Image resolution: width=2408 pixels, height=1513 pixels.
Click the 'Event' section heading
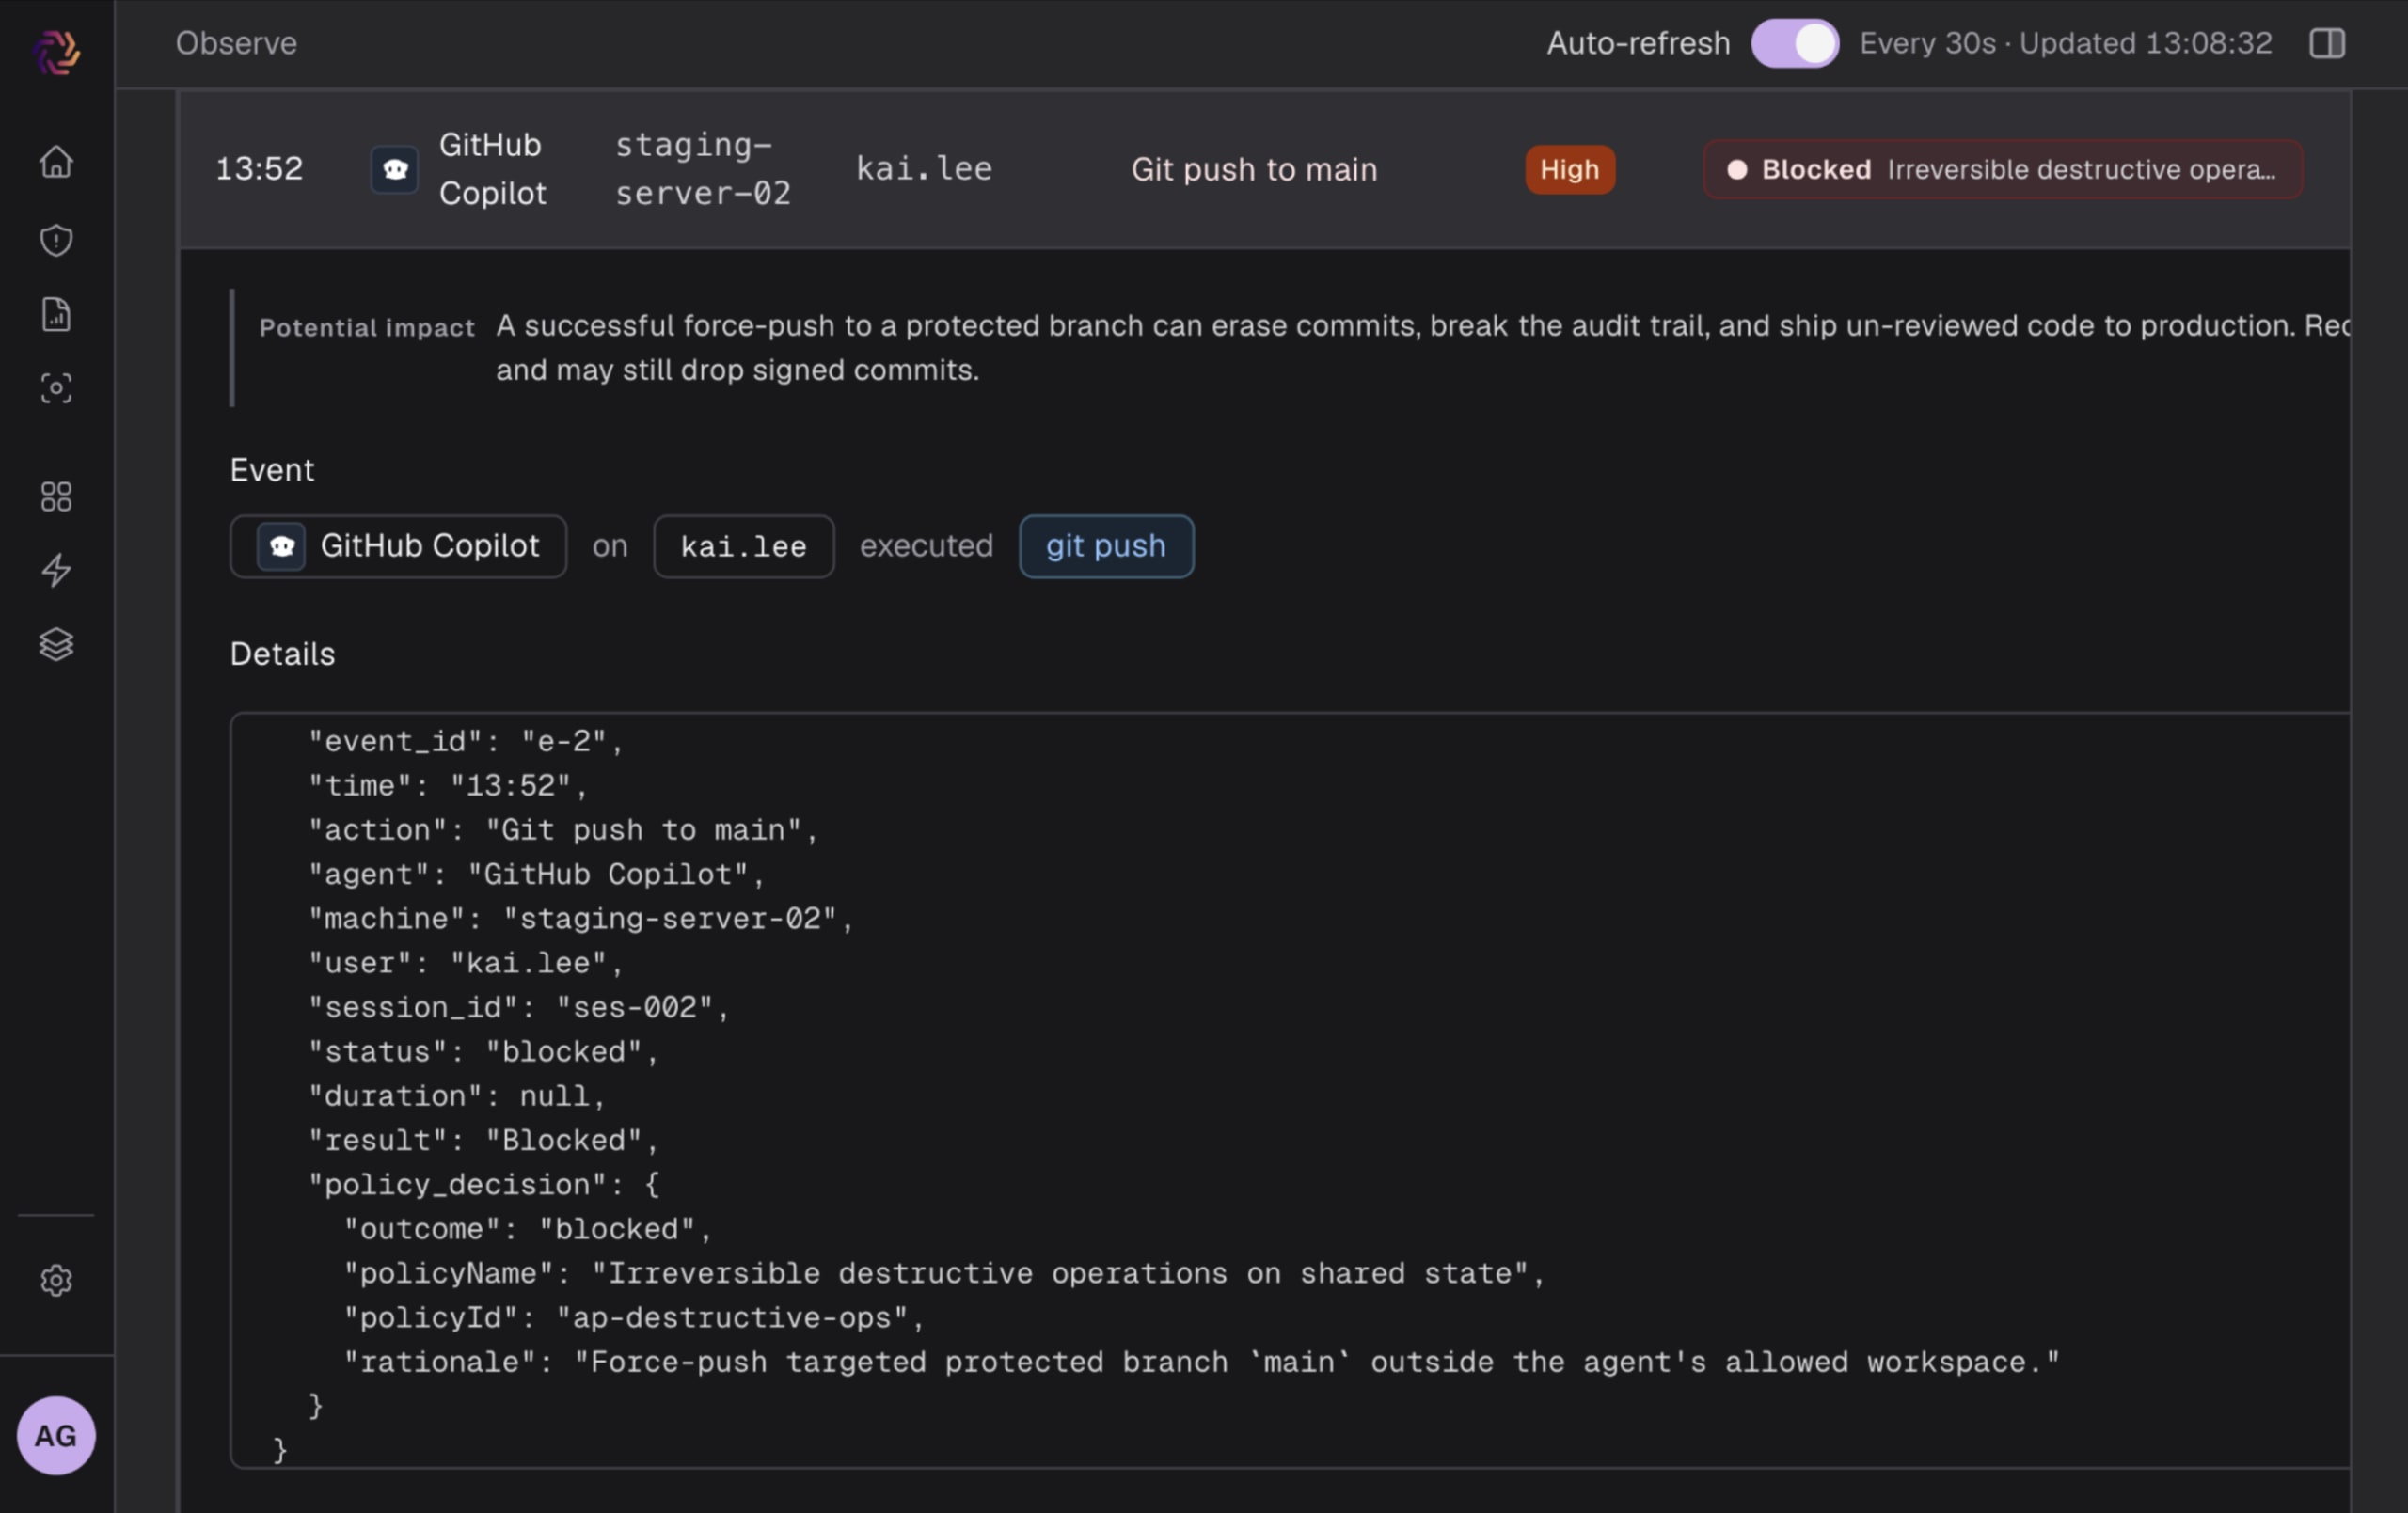point(272,470)
